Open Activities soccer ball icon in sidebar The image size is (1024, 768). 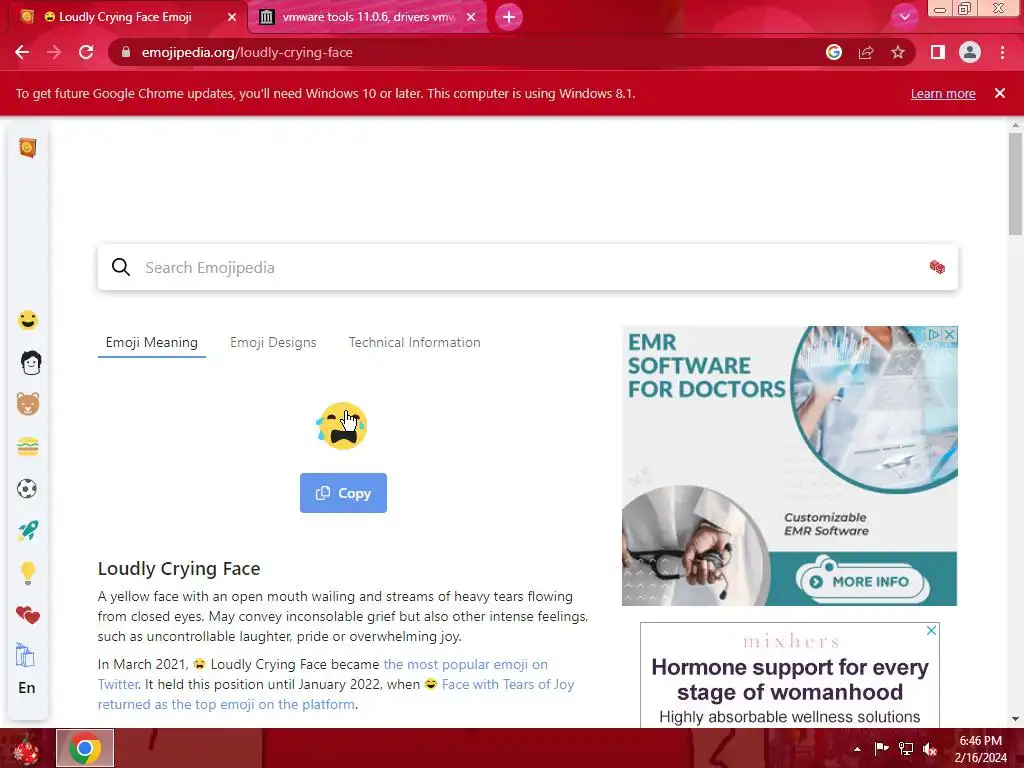pyautogui.click(x=27, y=488)
